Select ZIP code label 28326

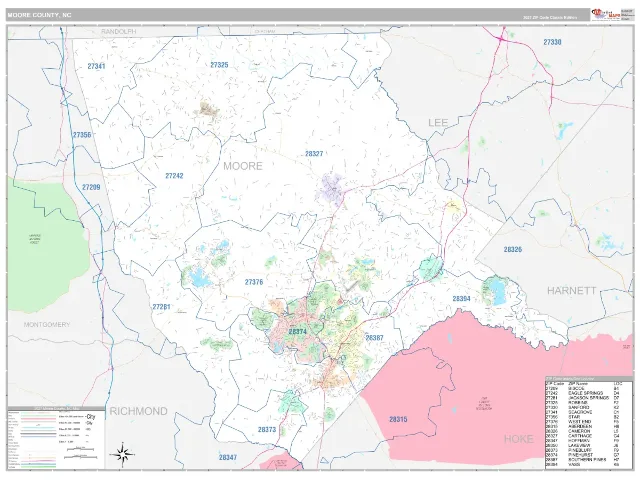tap(513, 249)
